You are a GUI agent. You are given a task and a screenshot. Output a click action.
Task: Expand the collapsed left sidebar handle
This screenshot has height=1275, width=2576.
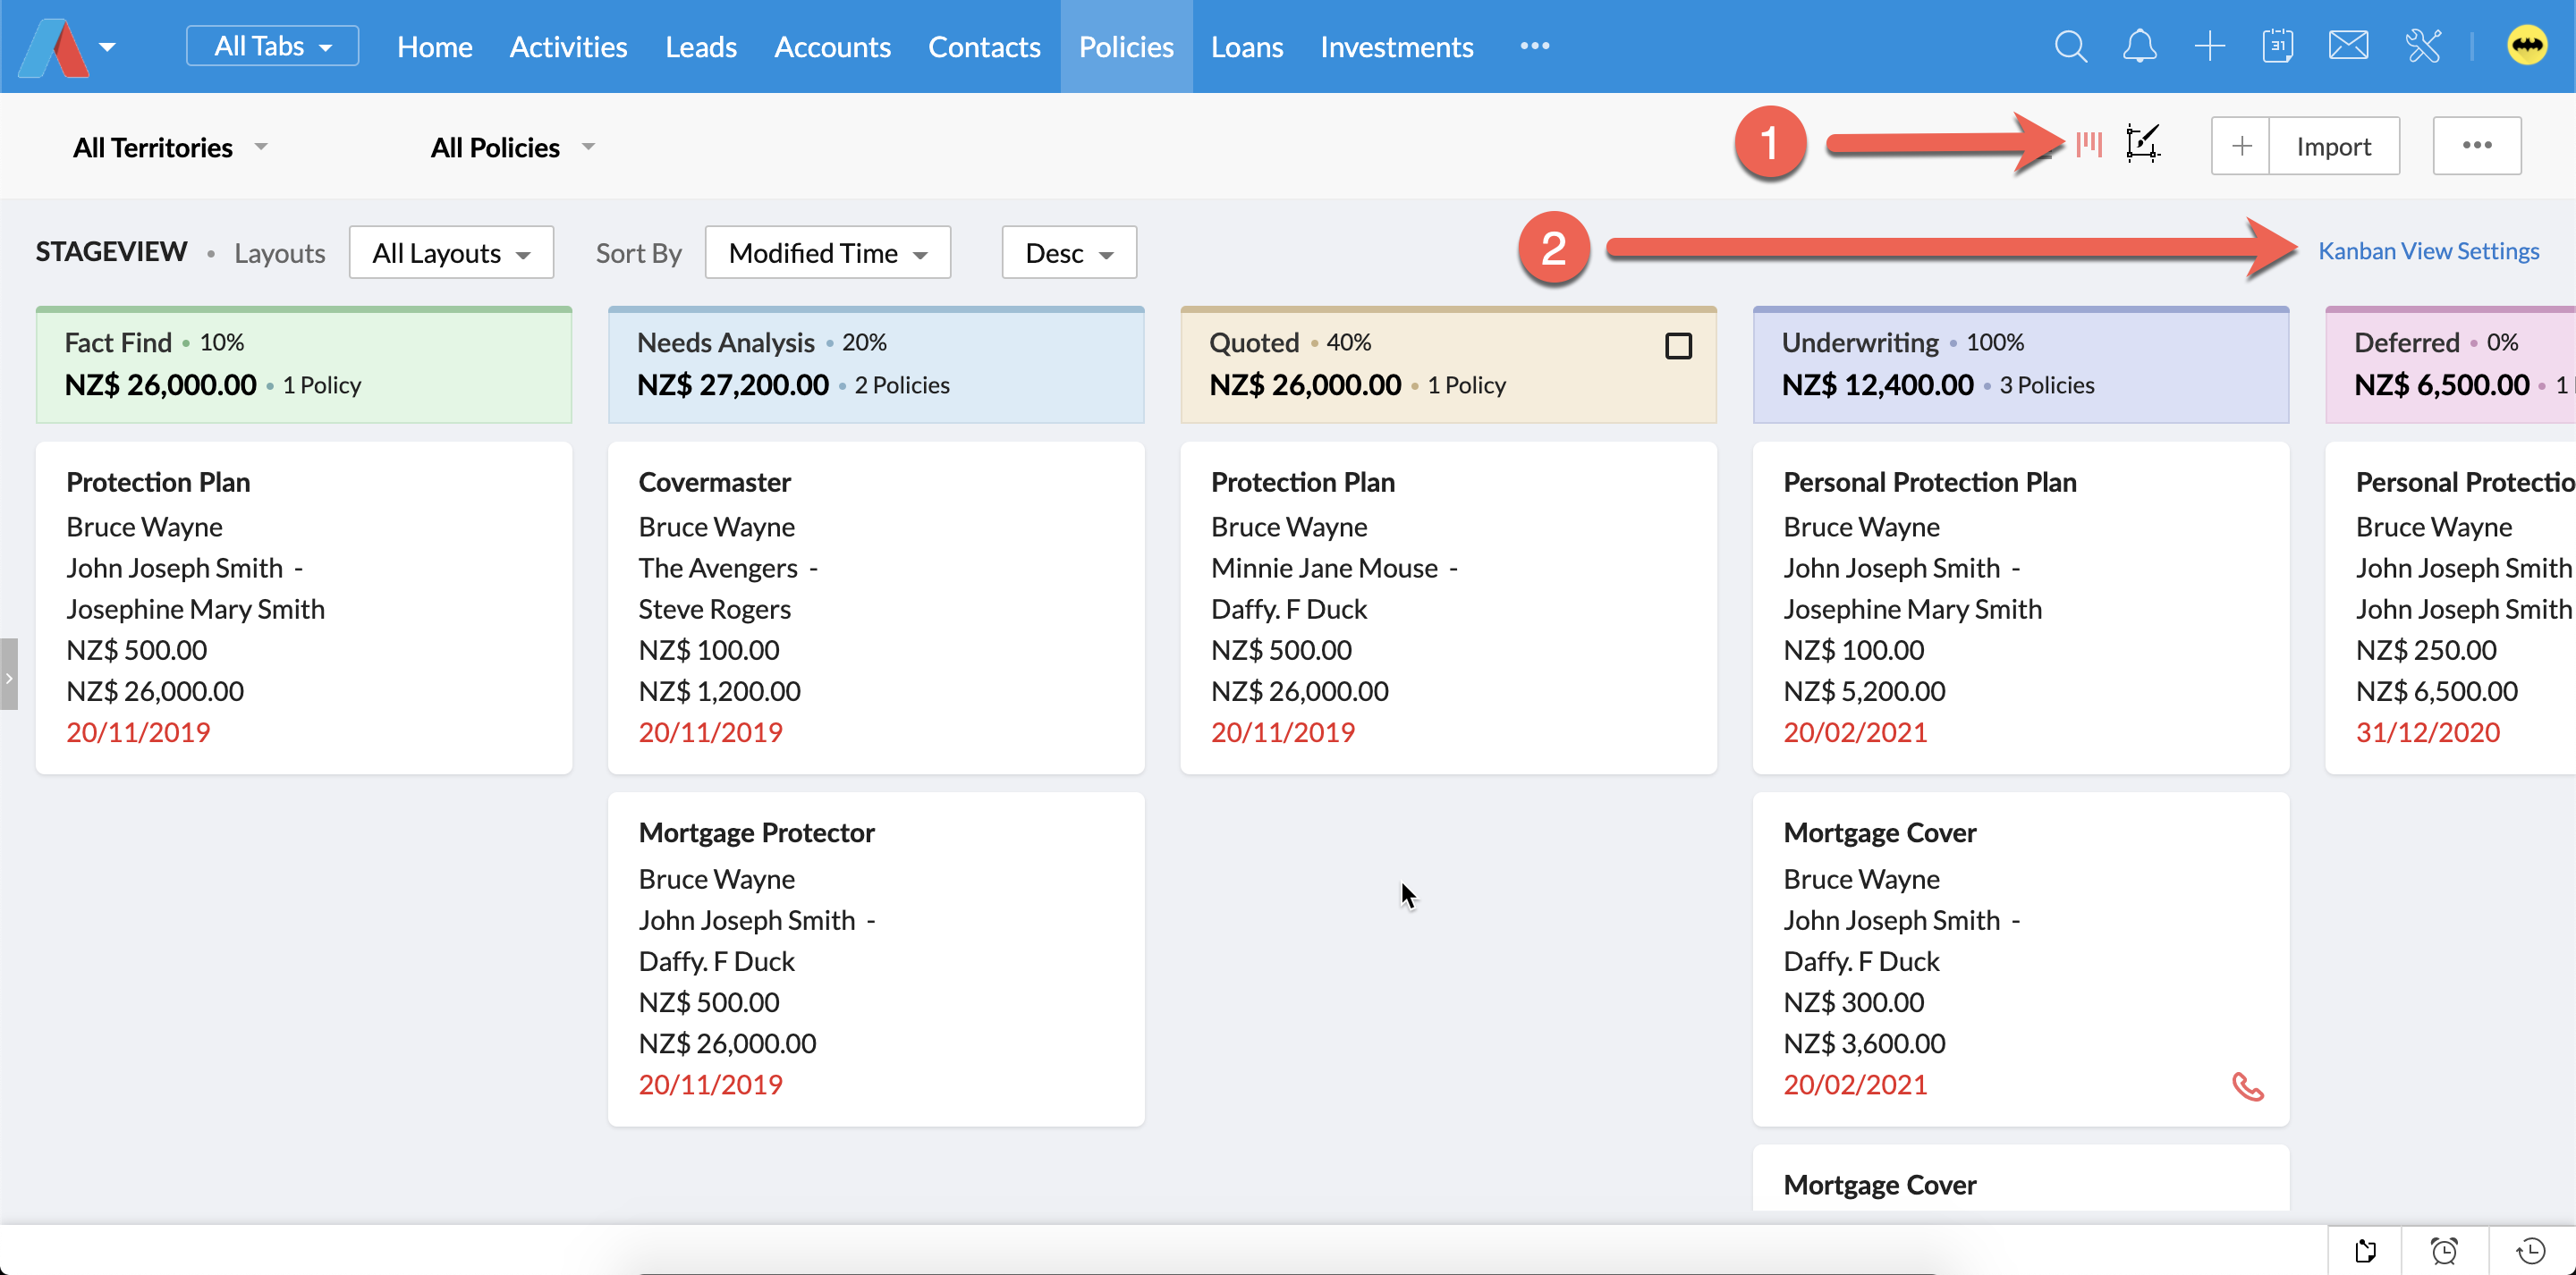pyautogui.click(x=9, y=675)
